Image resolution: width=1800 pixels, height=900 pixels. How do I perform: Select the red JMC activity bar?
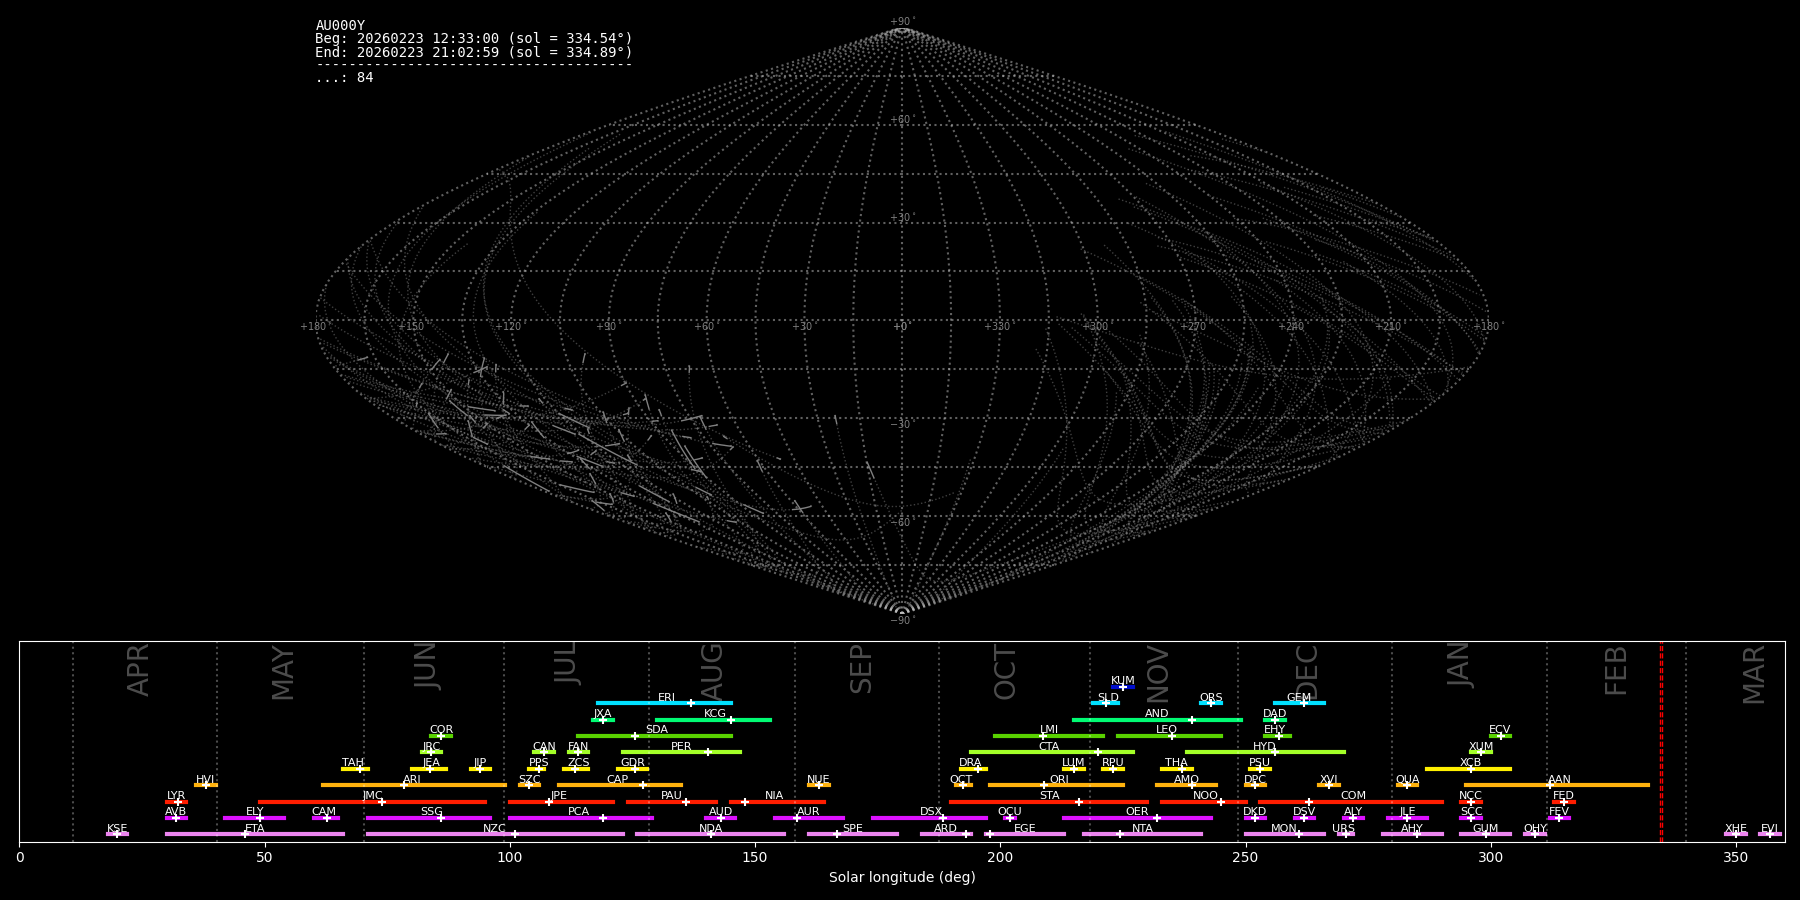pos(372,802)
